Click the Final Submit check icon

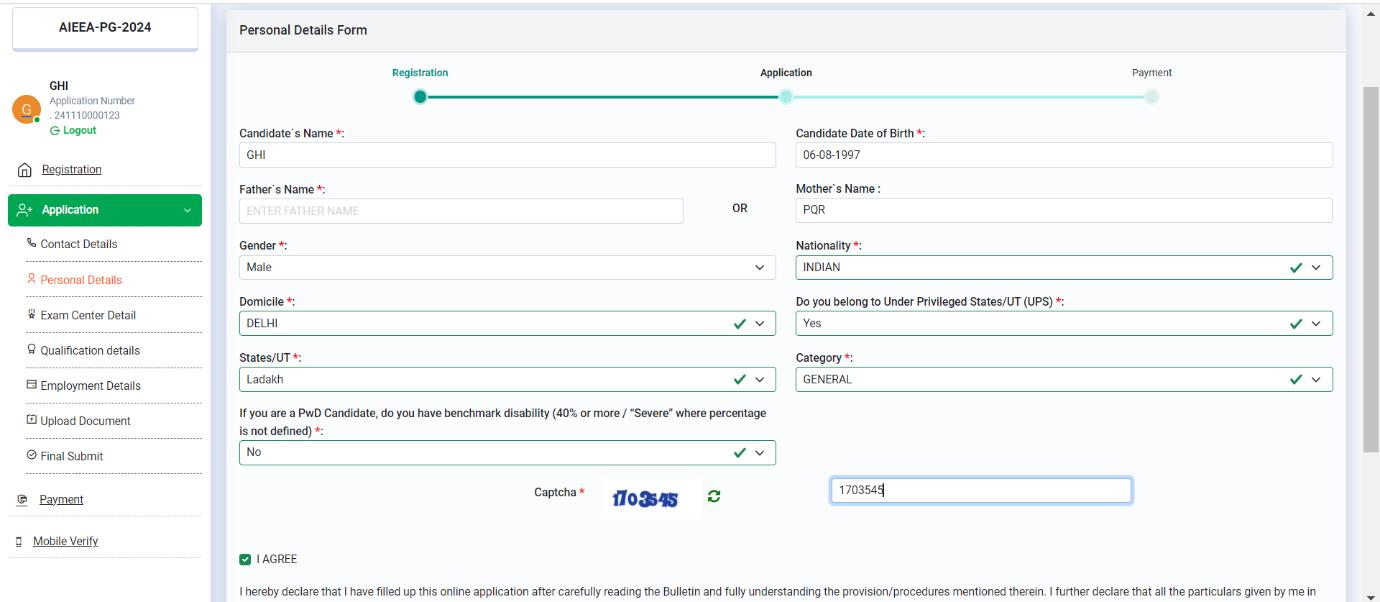click(x=32, y=456)
